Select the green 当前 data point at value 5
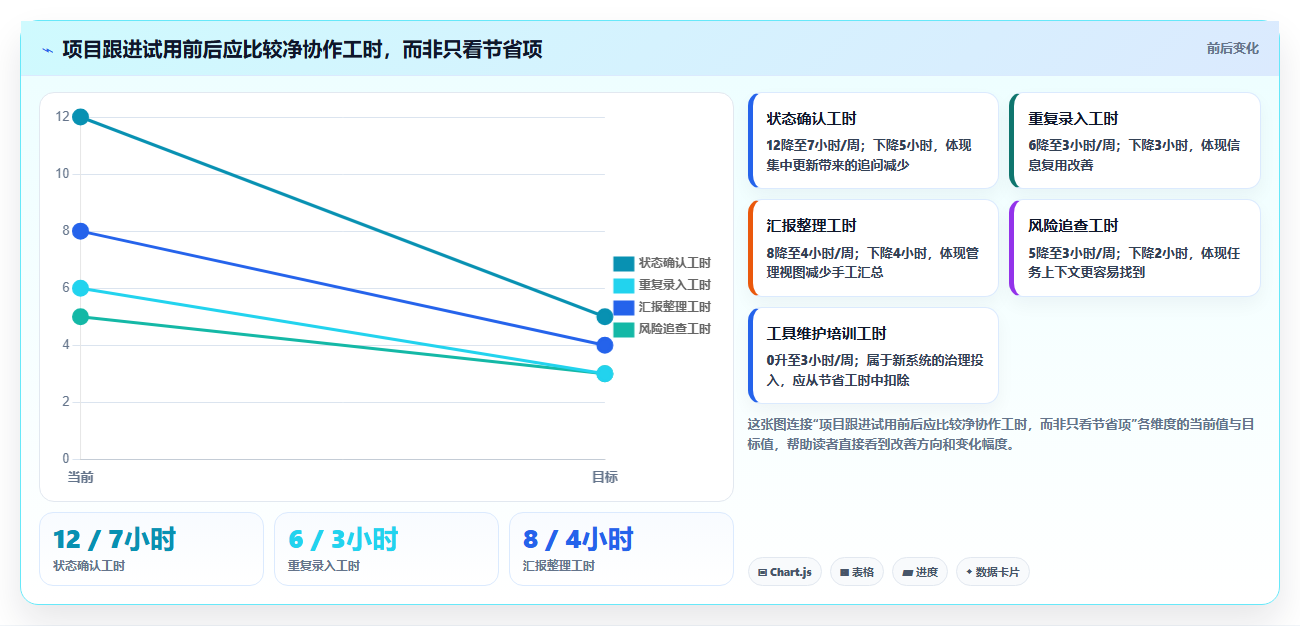This screenshot has height=626, width=1300. point(81,317)
